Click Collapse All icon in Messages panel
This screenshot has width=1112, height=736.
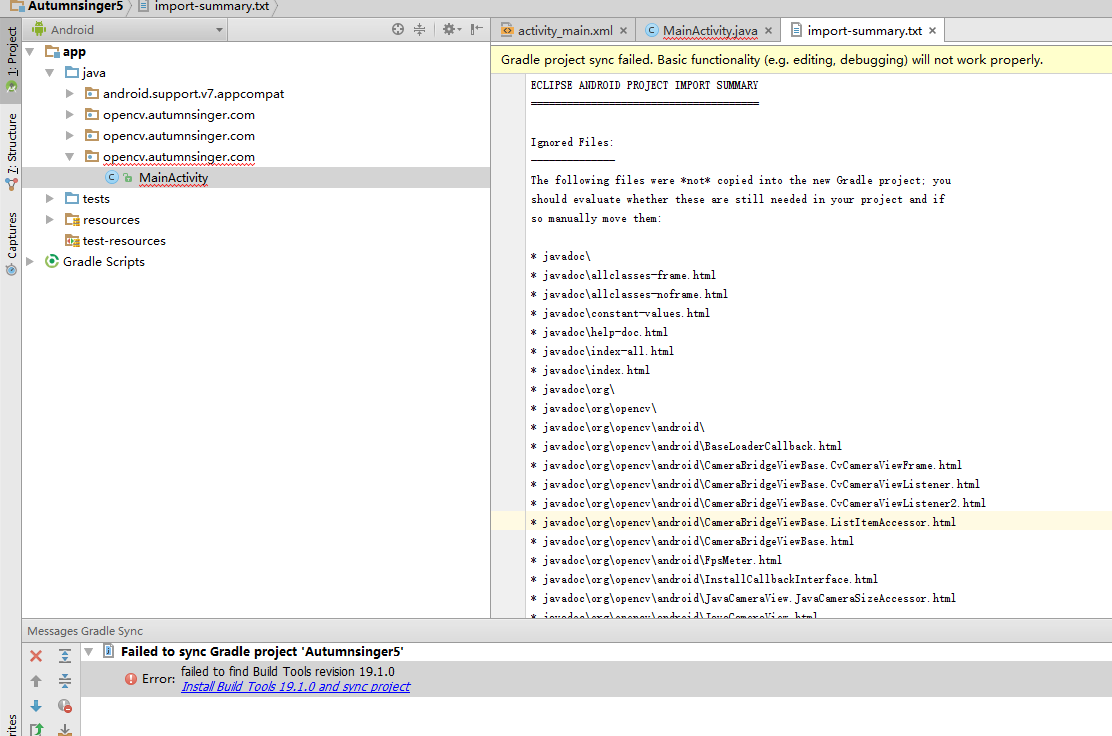click(x=65, y=681)
